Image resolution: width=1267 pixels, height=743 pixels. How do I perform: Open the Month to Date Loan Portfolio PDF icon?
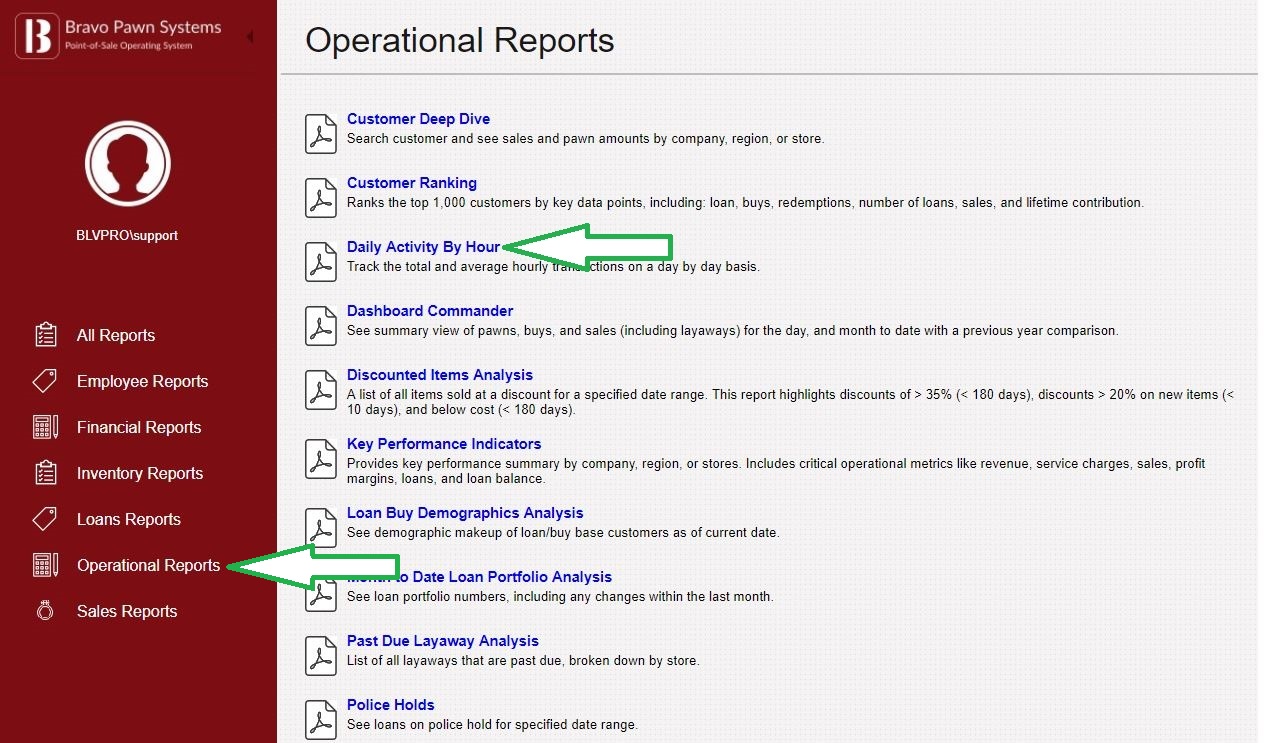(x=321, y=592)
